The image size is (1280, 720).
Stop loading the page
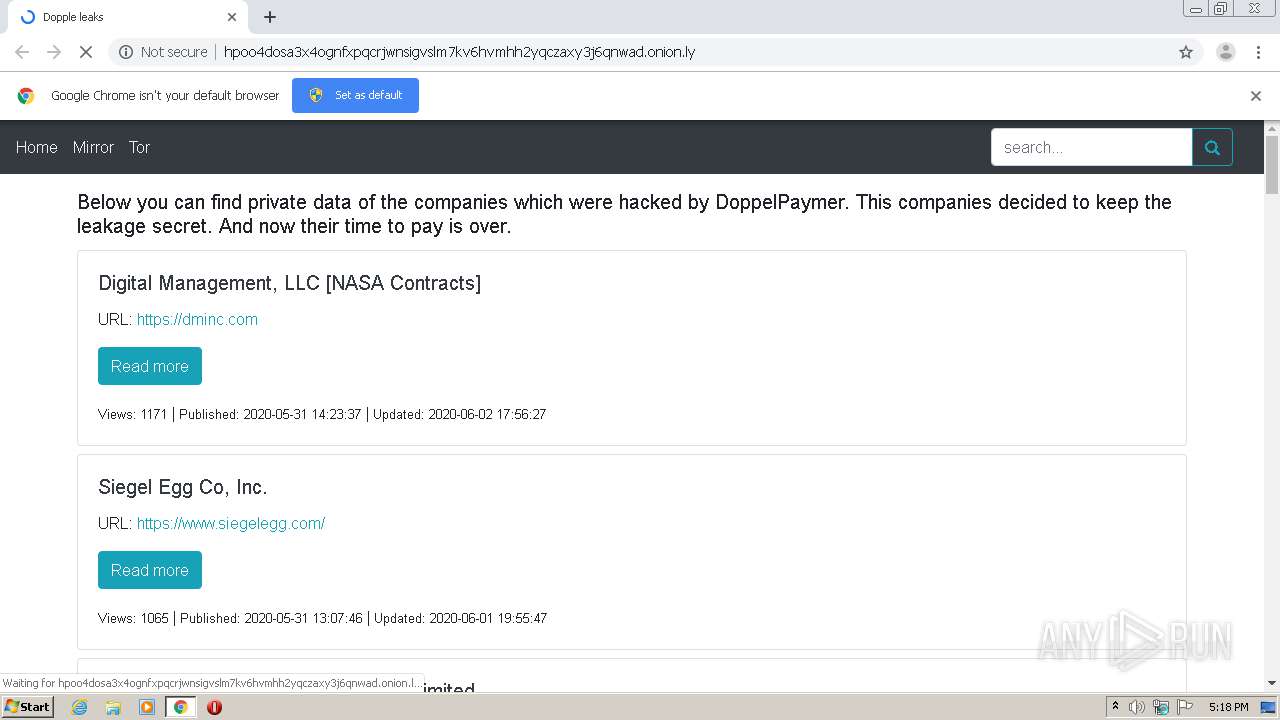[x=86, y=52]
